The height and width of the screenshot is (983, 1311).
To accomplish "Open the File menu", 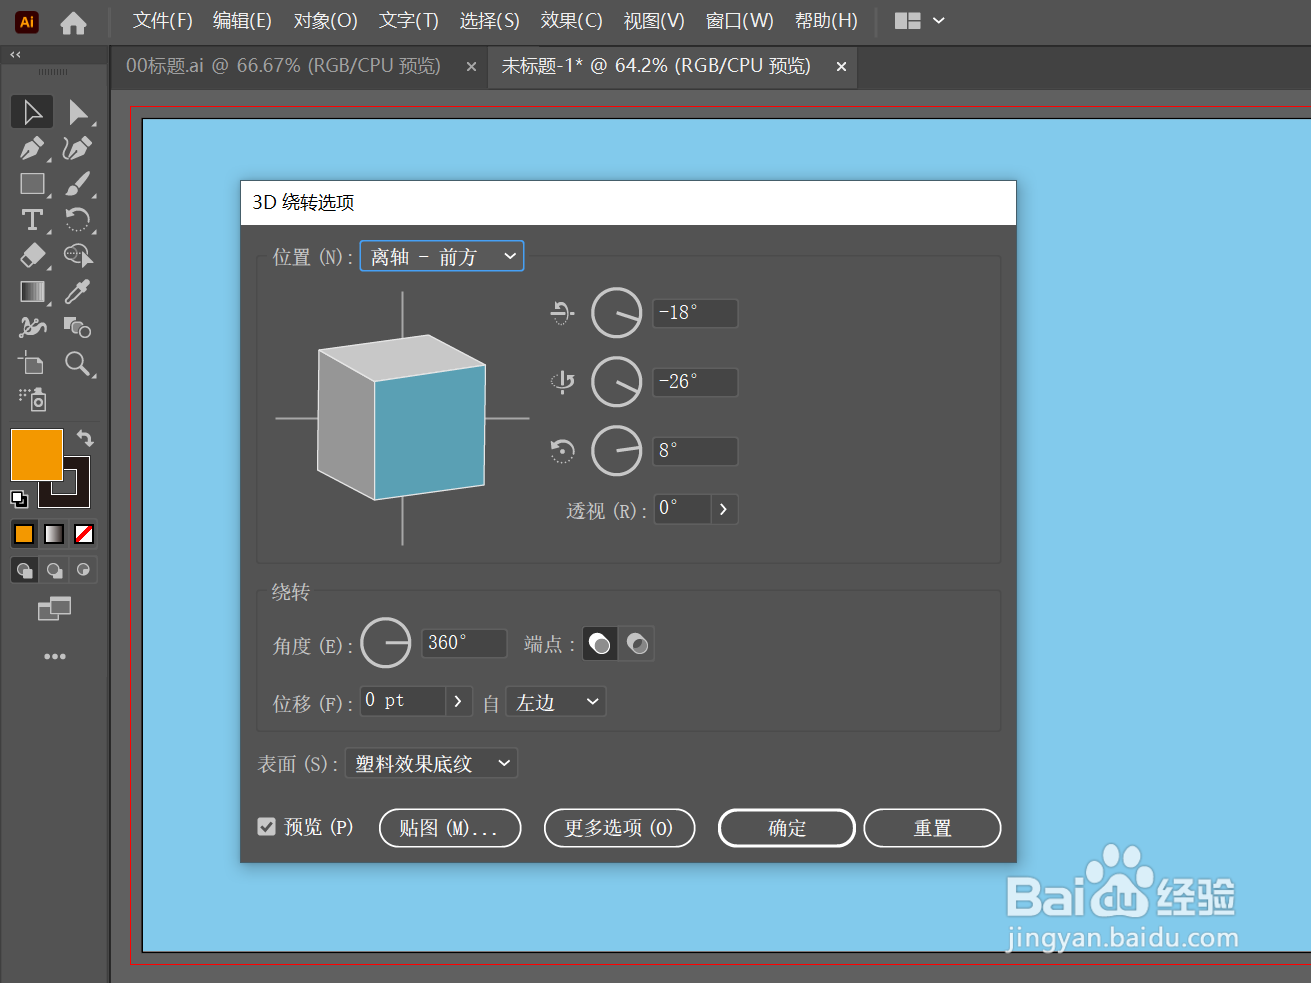I will click(x=163, y=21).
